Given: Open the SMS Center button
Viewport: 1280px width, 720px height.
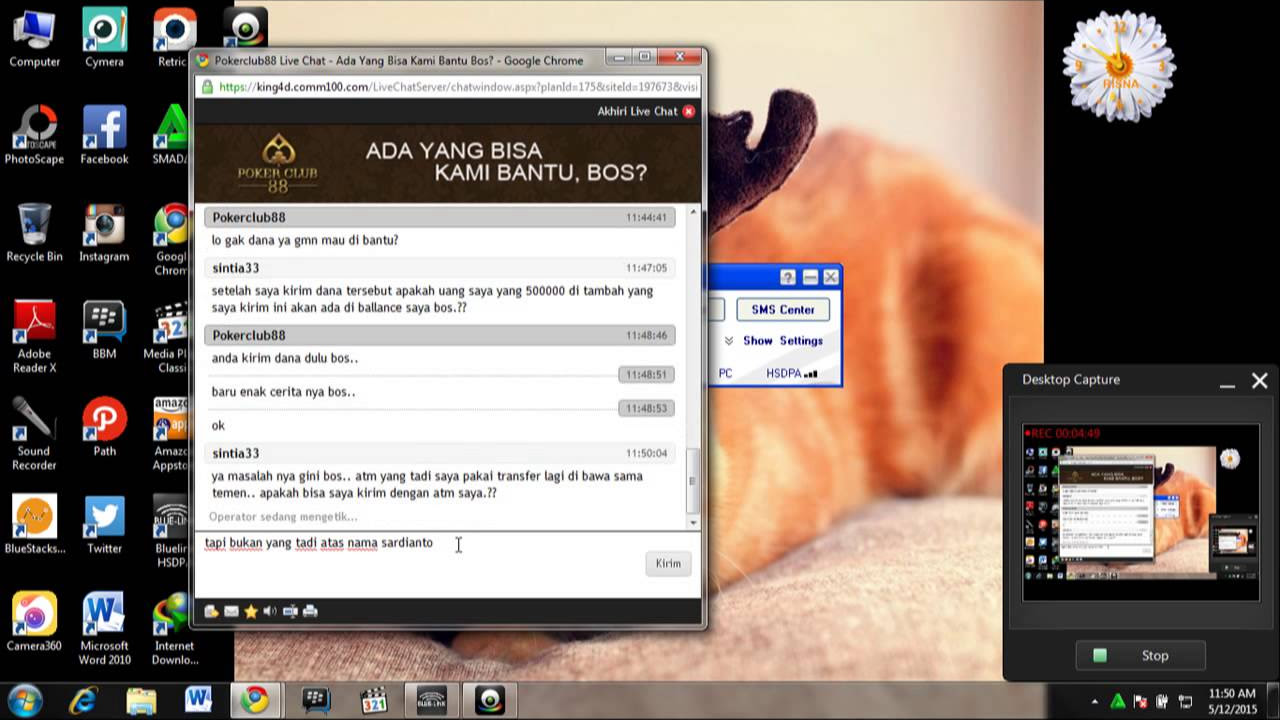Looking at the screenshot, I should coord(782,310).
